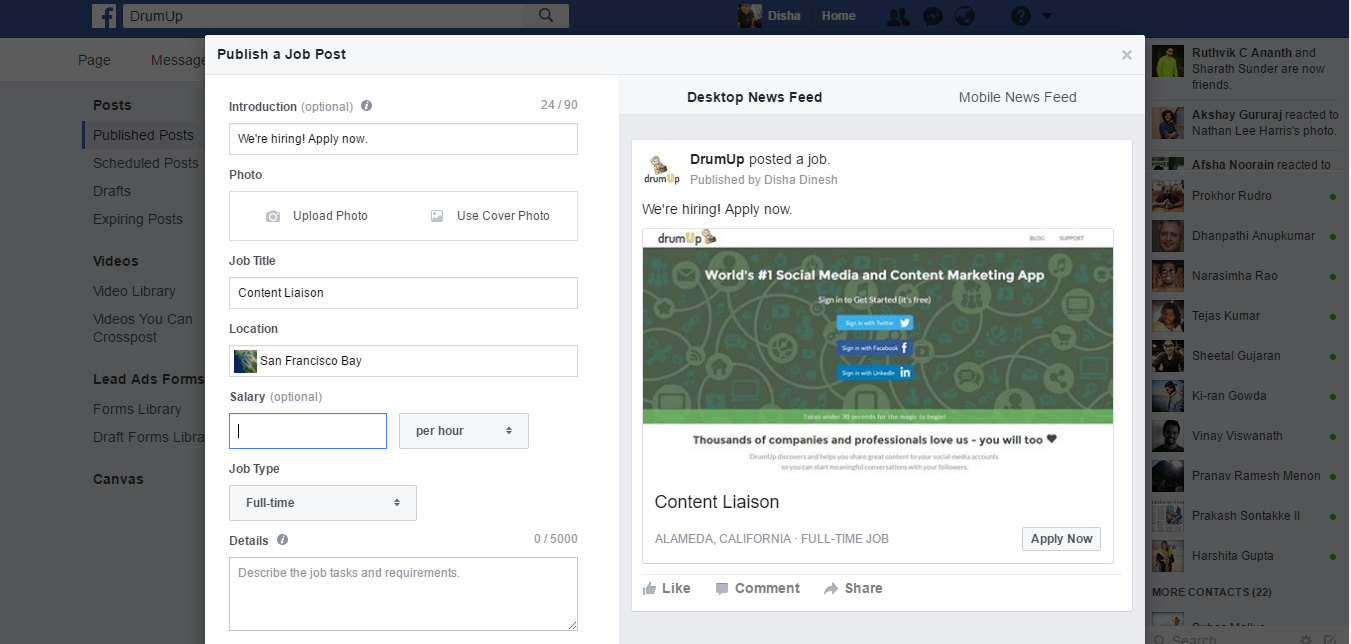Image resolution: width=1351 pixels, height=644 pixels.
Task: Select Published Posts in the sidebar
Action: pyautogui.click(x=143, y=135)
